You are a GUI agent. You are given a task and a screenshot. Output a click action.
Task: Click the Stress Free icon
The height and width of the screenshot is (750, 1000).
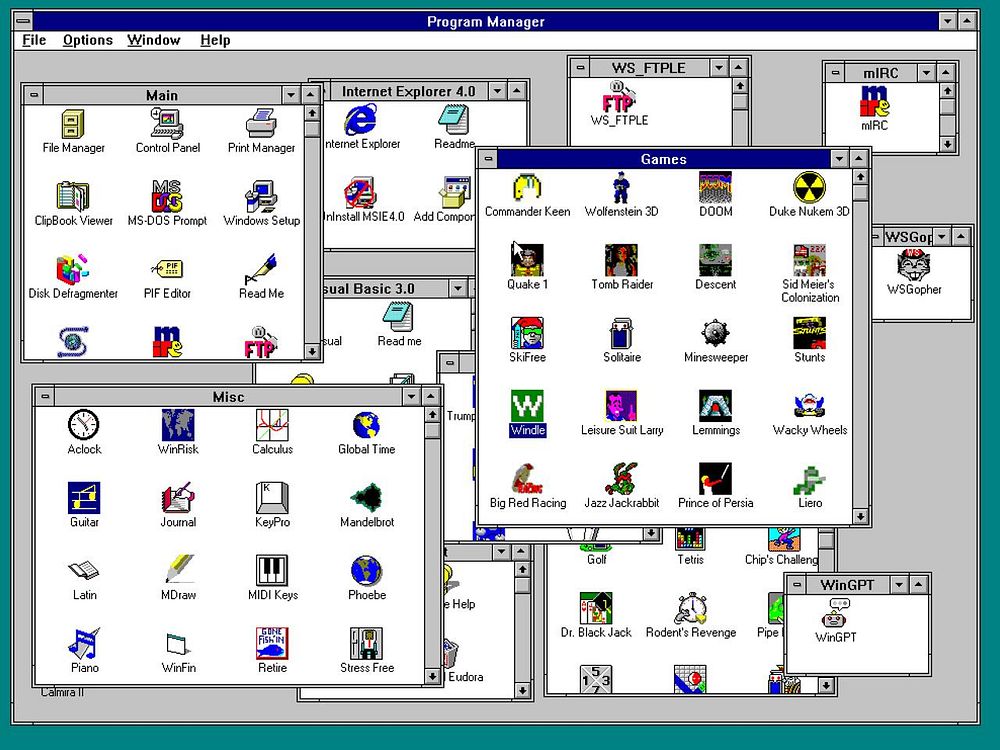[367, 643]
